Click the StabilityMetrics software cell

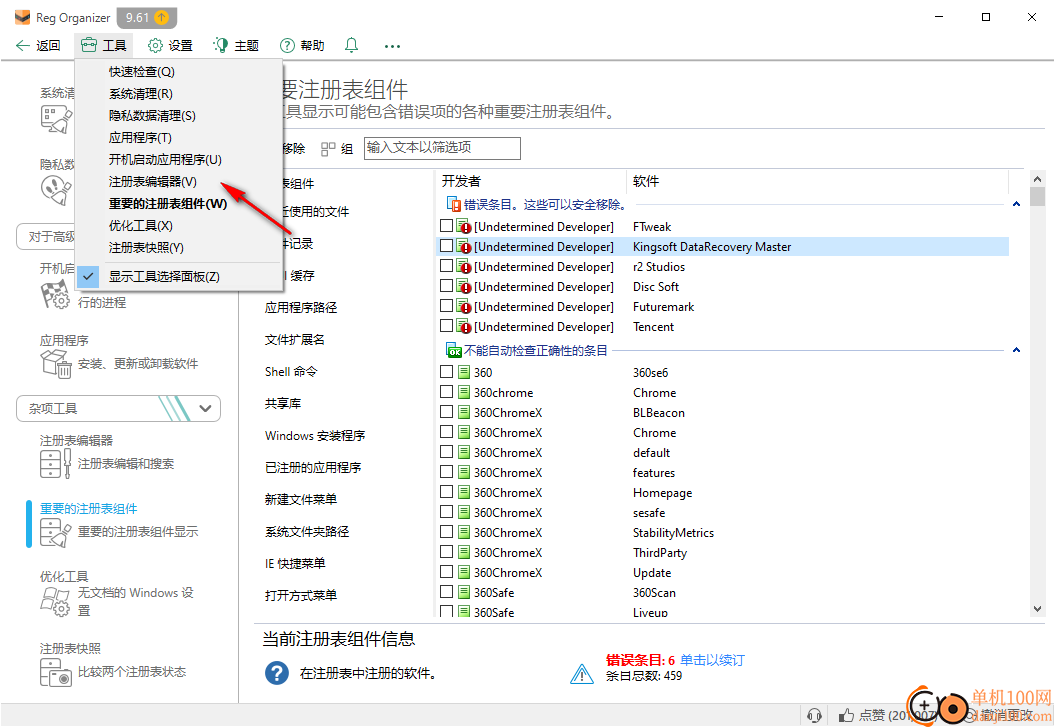pyautogui.click(x=674, y=533)
